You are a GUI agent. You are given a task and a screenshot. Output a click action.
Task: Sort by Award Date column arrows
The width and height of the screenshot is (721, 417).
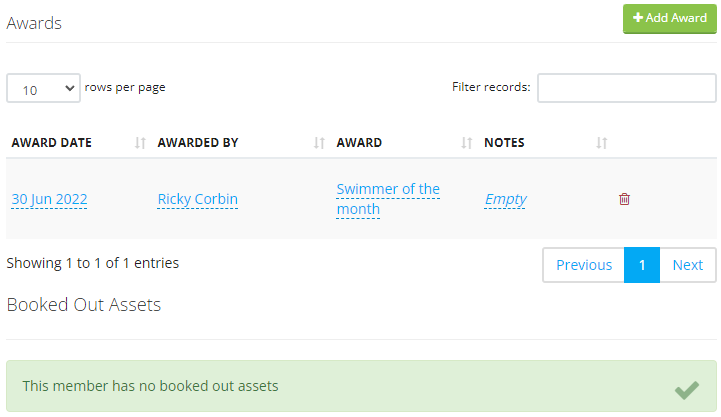(x=140, y=143)
